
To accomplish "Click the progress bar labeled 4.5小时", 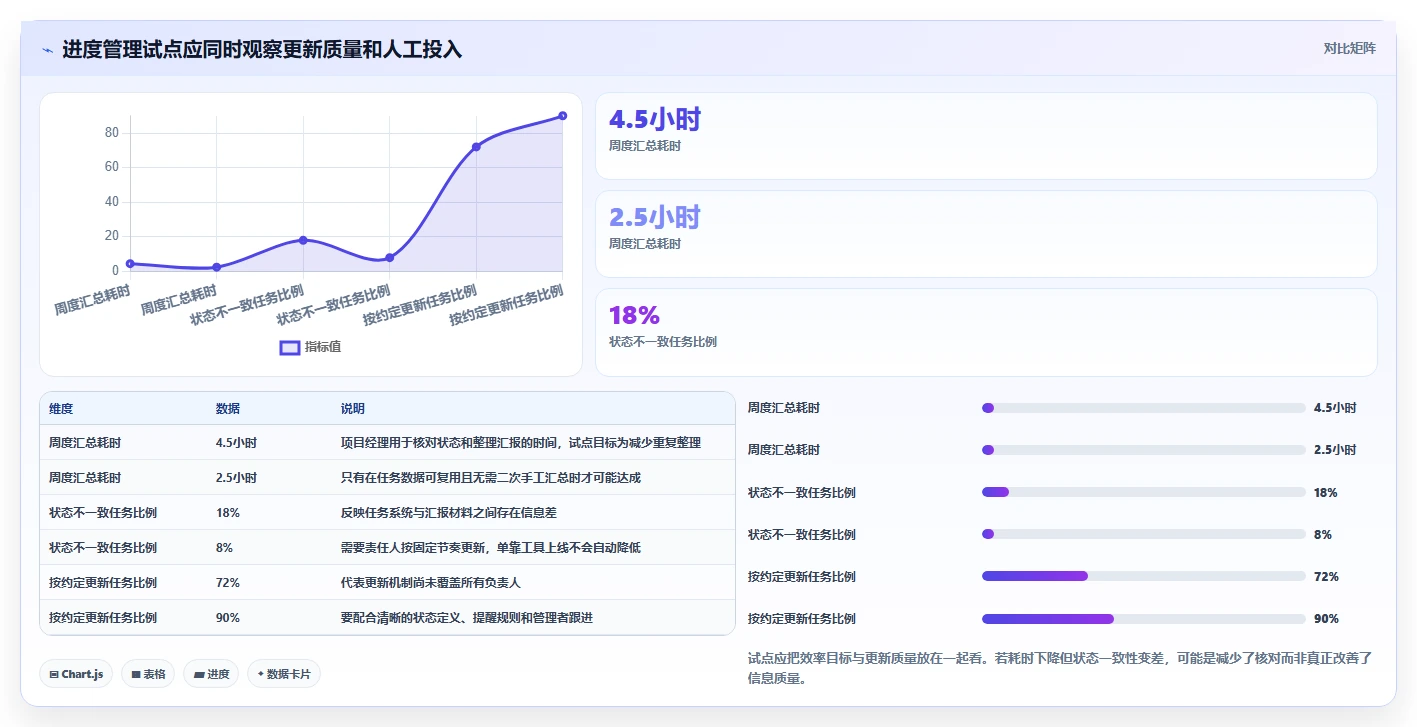I will pyautogui.click(x=1144, y=408).
